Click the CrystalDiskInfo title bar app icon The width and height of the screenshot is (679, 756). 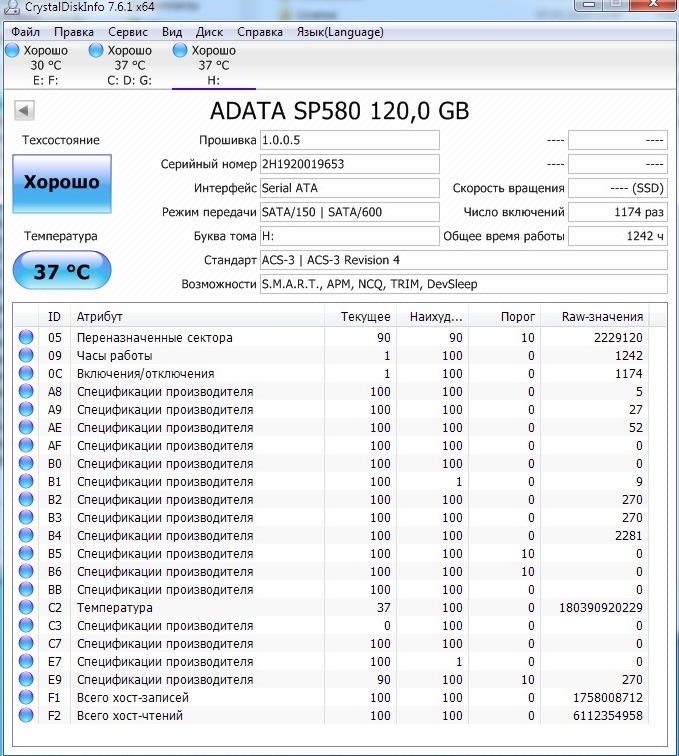pyautogui.click(x=11, y=6)
